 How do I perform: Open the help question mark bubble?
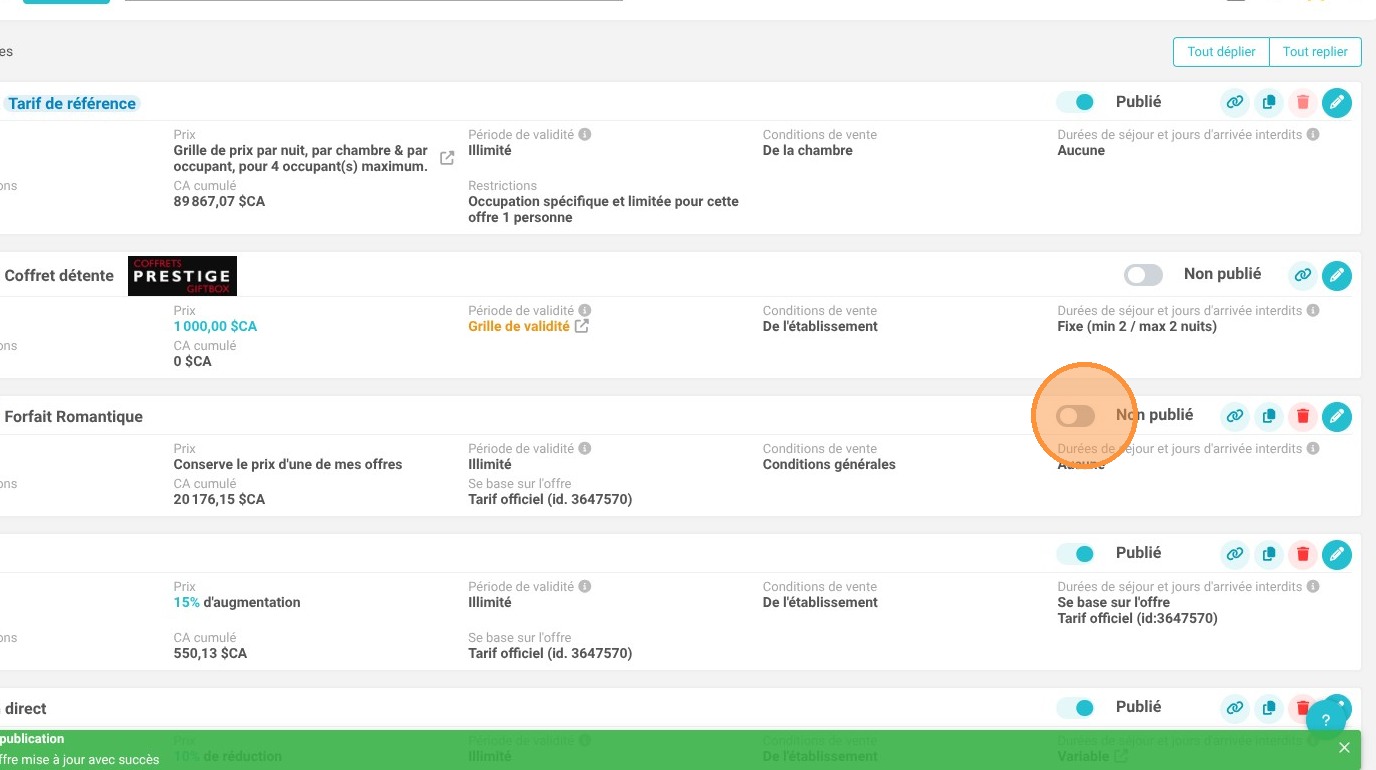click(1326, 719)
